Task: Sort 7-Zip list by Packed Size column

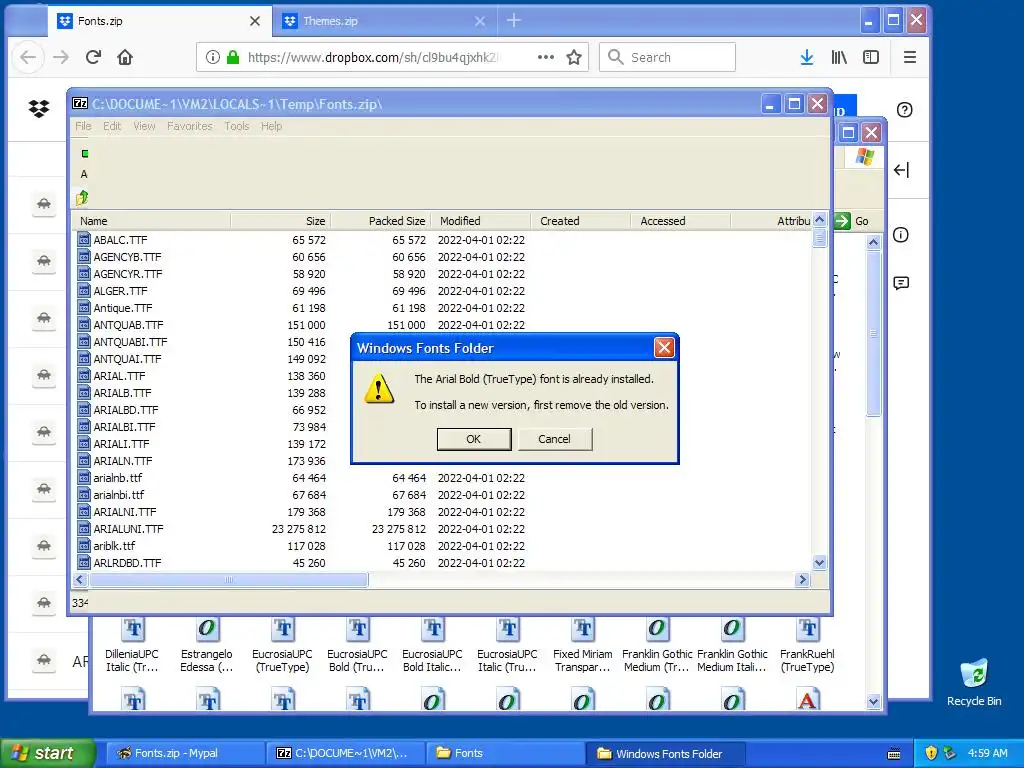Action: tap(379, 221)
